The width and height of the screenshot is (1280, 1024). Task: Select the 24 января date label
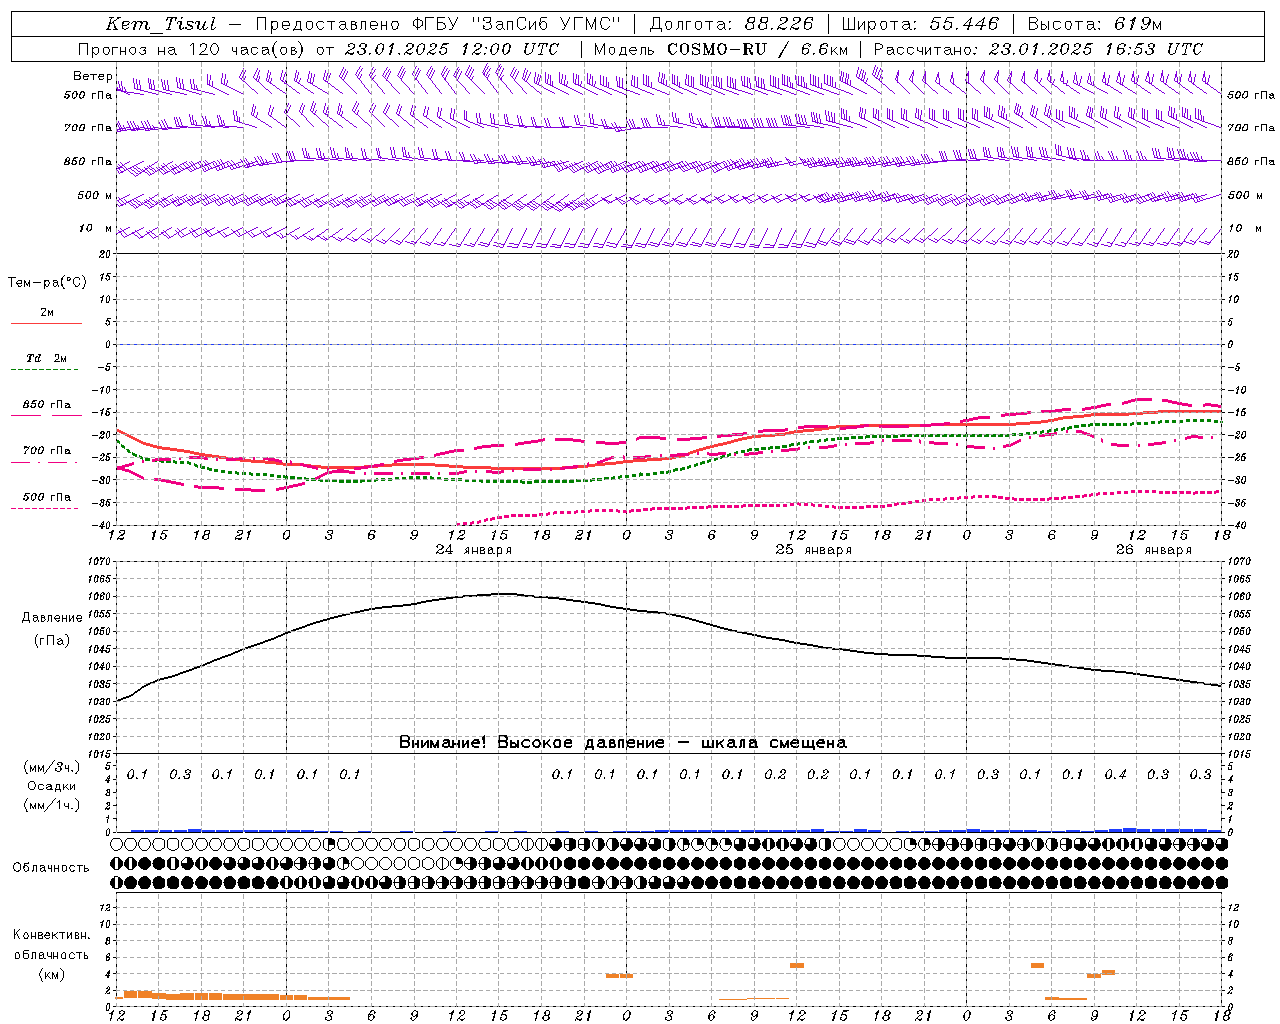click(474, 550)
